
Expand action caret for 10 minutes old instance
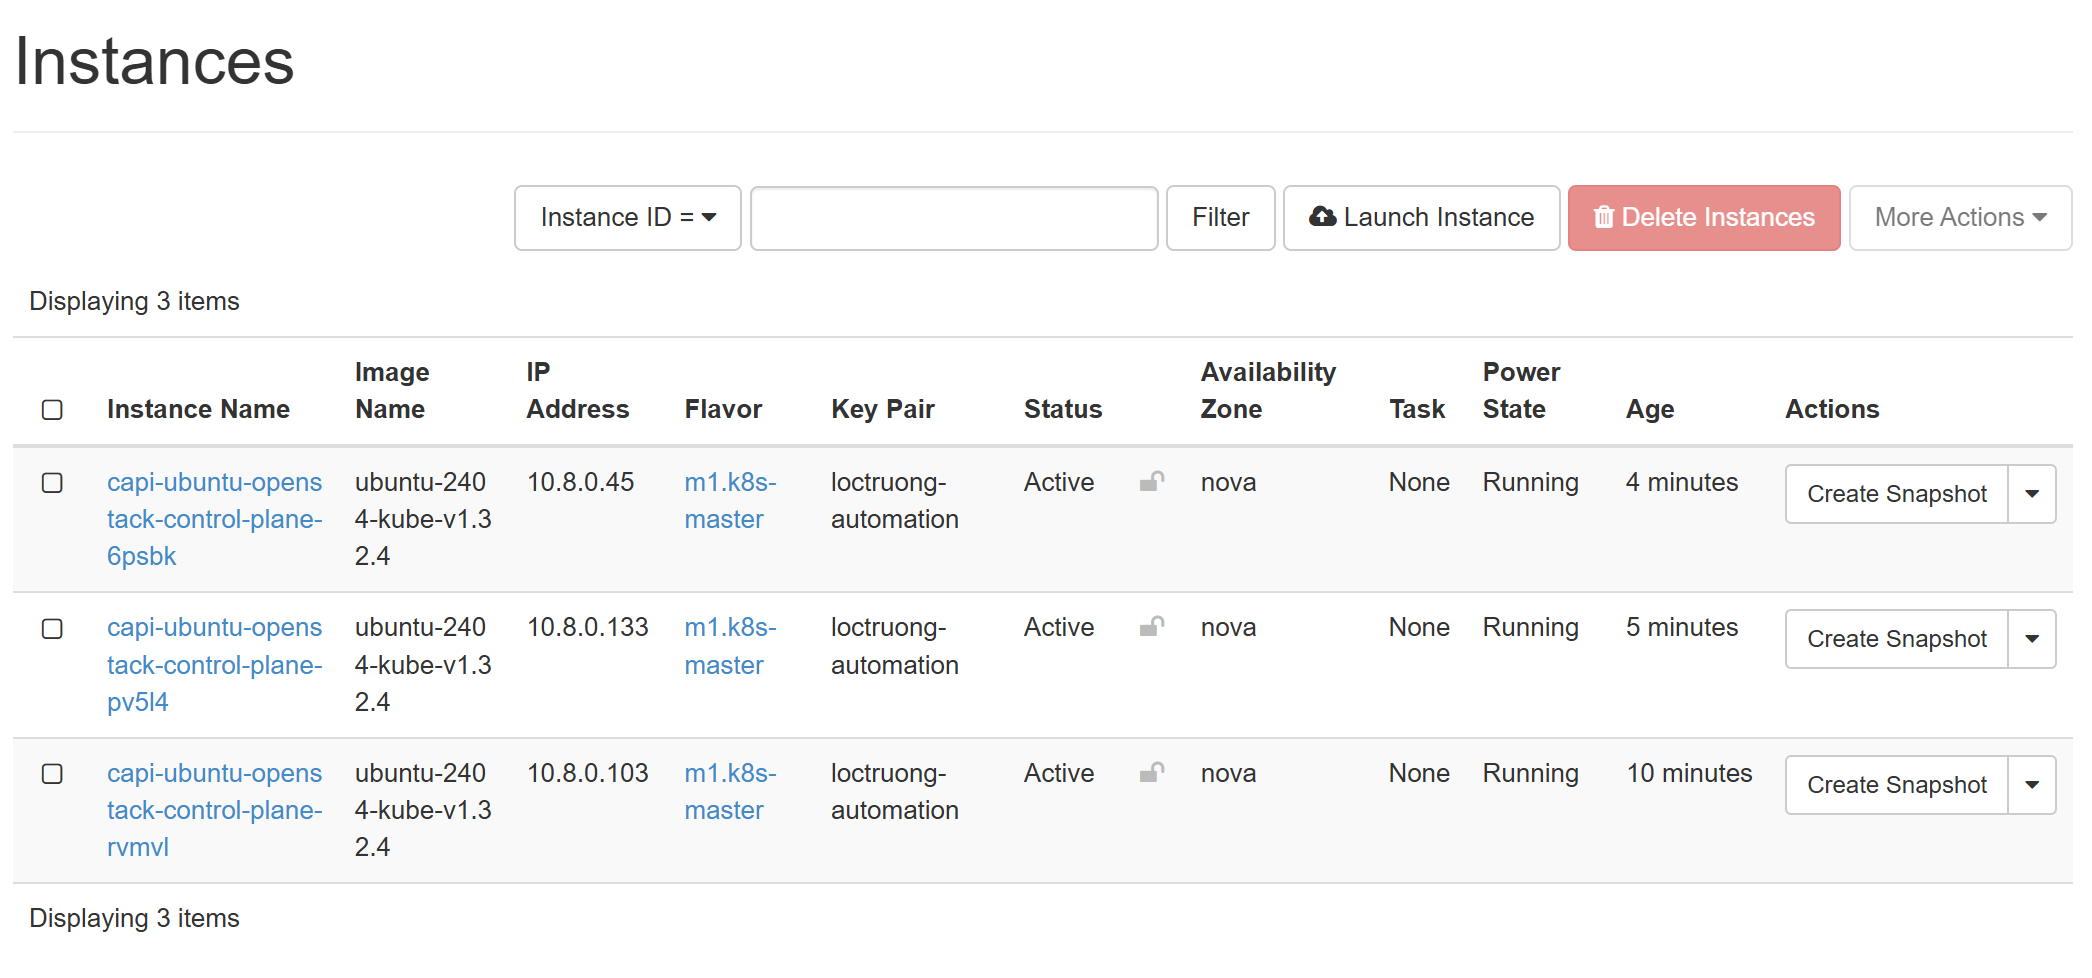click(2031, 785)
